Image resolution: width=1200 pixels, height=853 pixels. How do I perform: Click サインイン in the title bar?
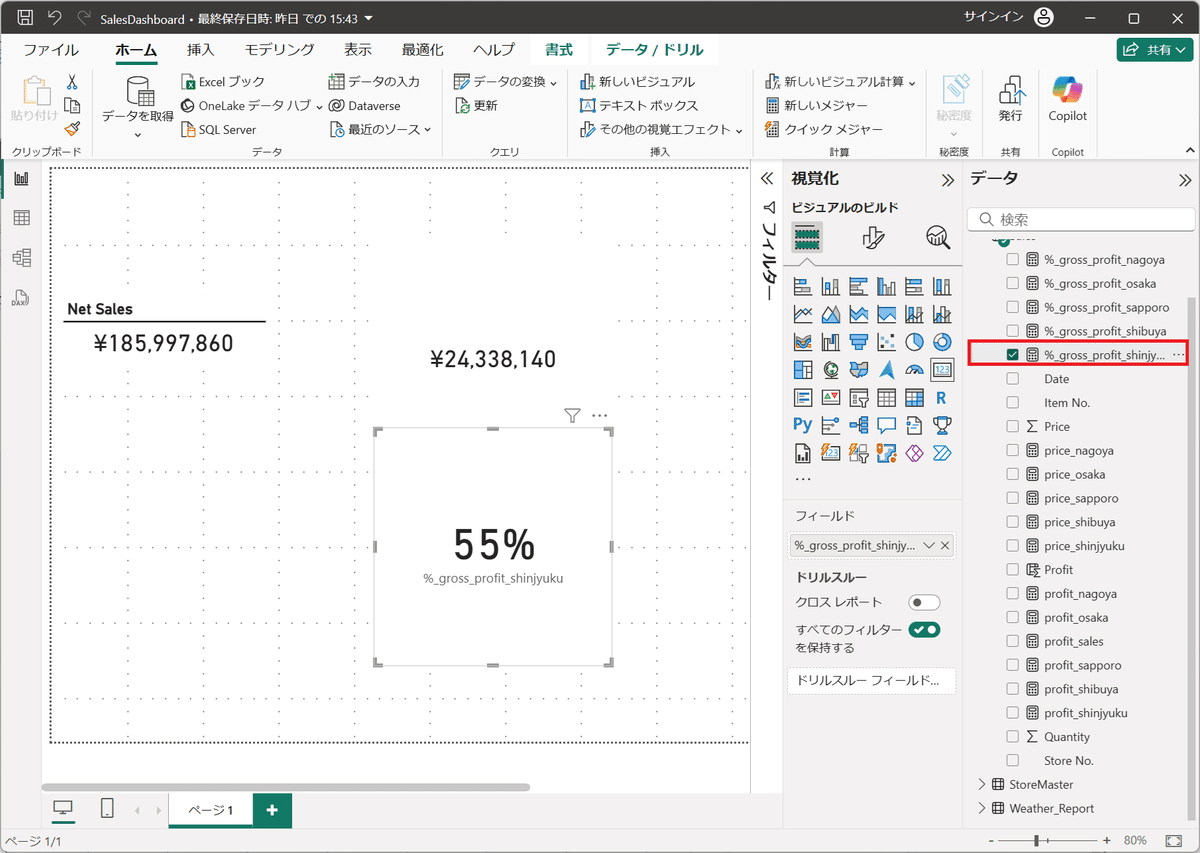coord(993,17)
